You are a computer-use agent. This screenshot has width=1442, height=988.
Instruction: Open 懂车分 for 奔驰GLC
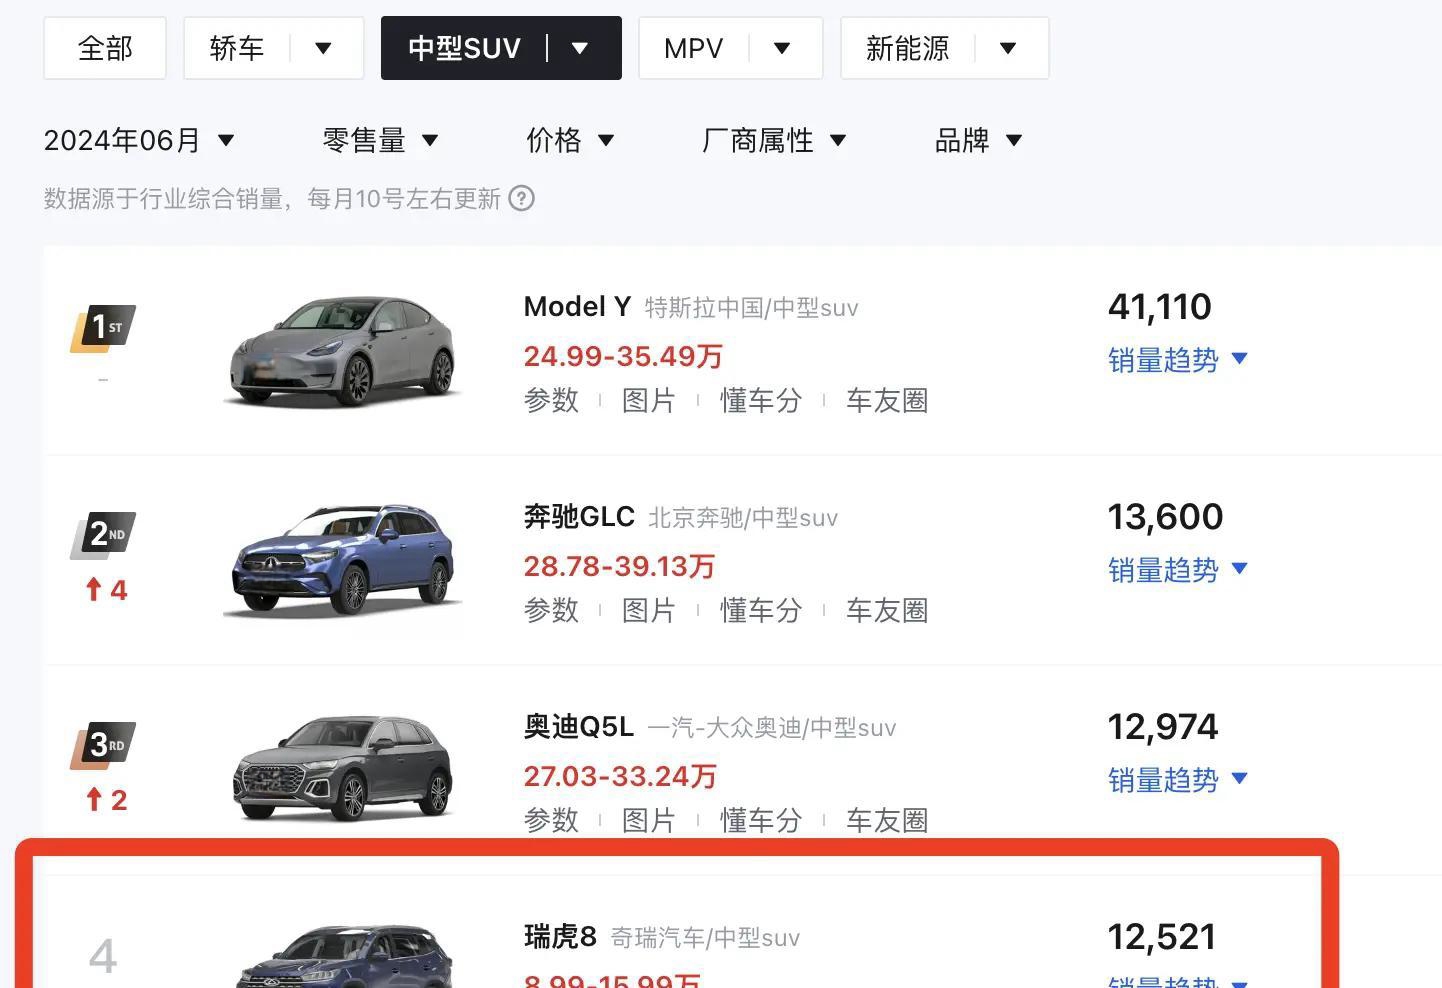(x=761, y=611)
